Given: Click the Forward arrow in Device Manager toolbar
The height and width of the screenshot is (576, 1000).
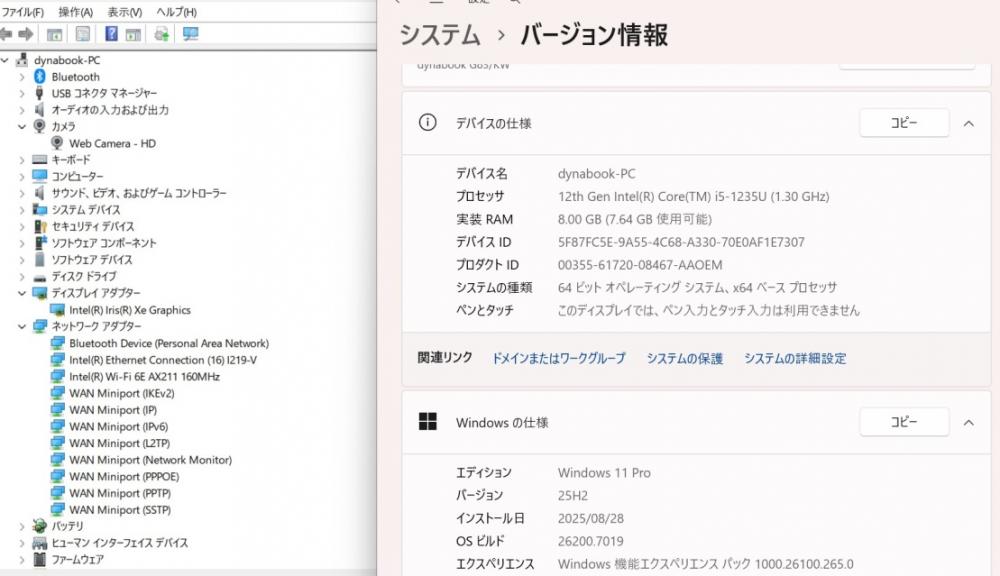Looking at the screenshot, I should (26, 34).
